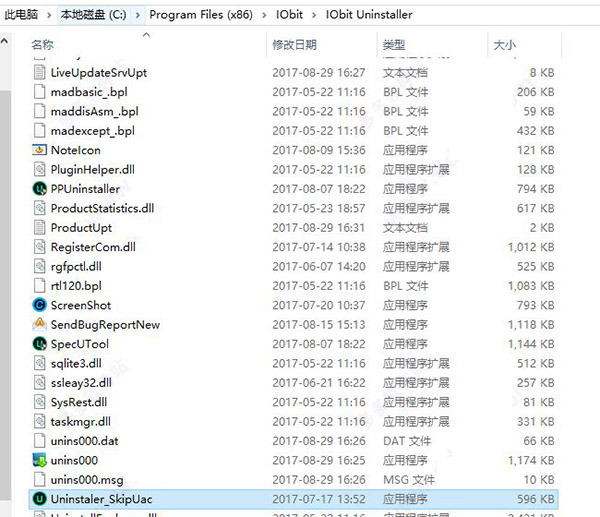600x517 pixels.
Task: Select the LiveUpdateSrvUpt text document icon
Action: coord(39,72)
